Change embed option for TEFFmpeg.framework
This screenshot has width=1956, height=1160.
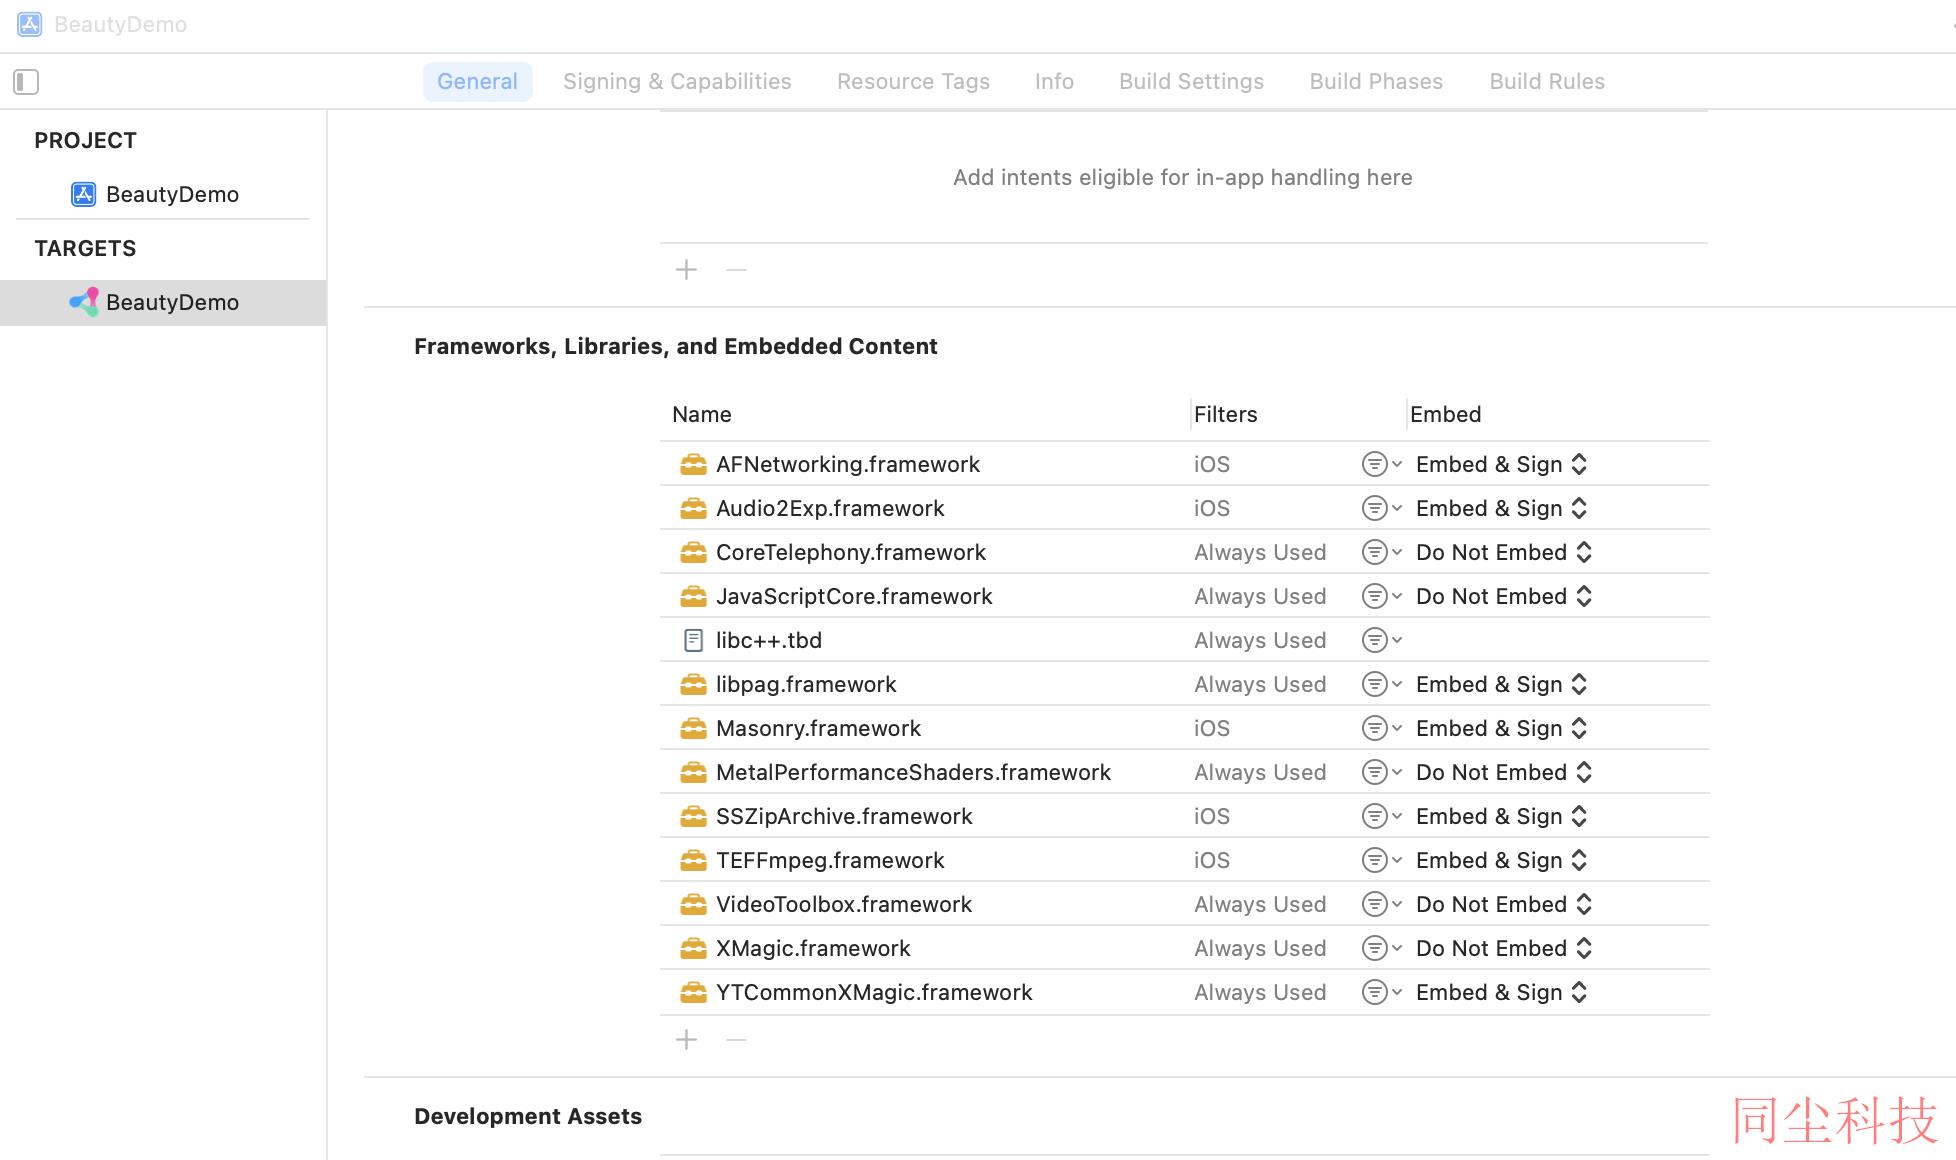pyautogui.click(x=1502, y=860)
